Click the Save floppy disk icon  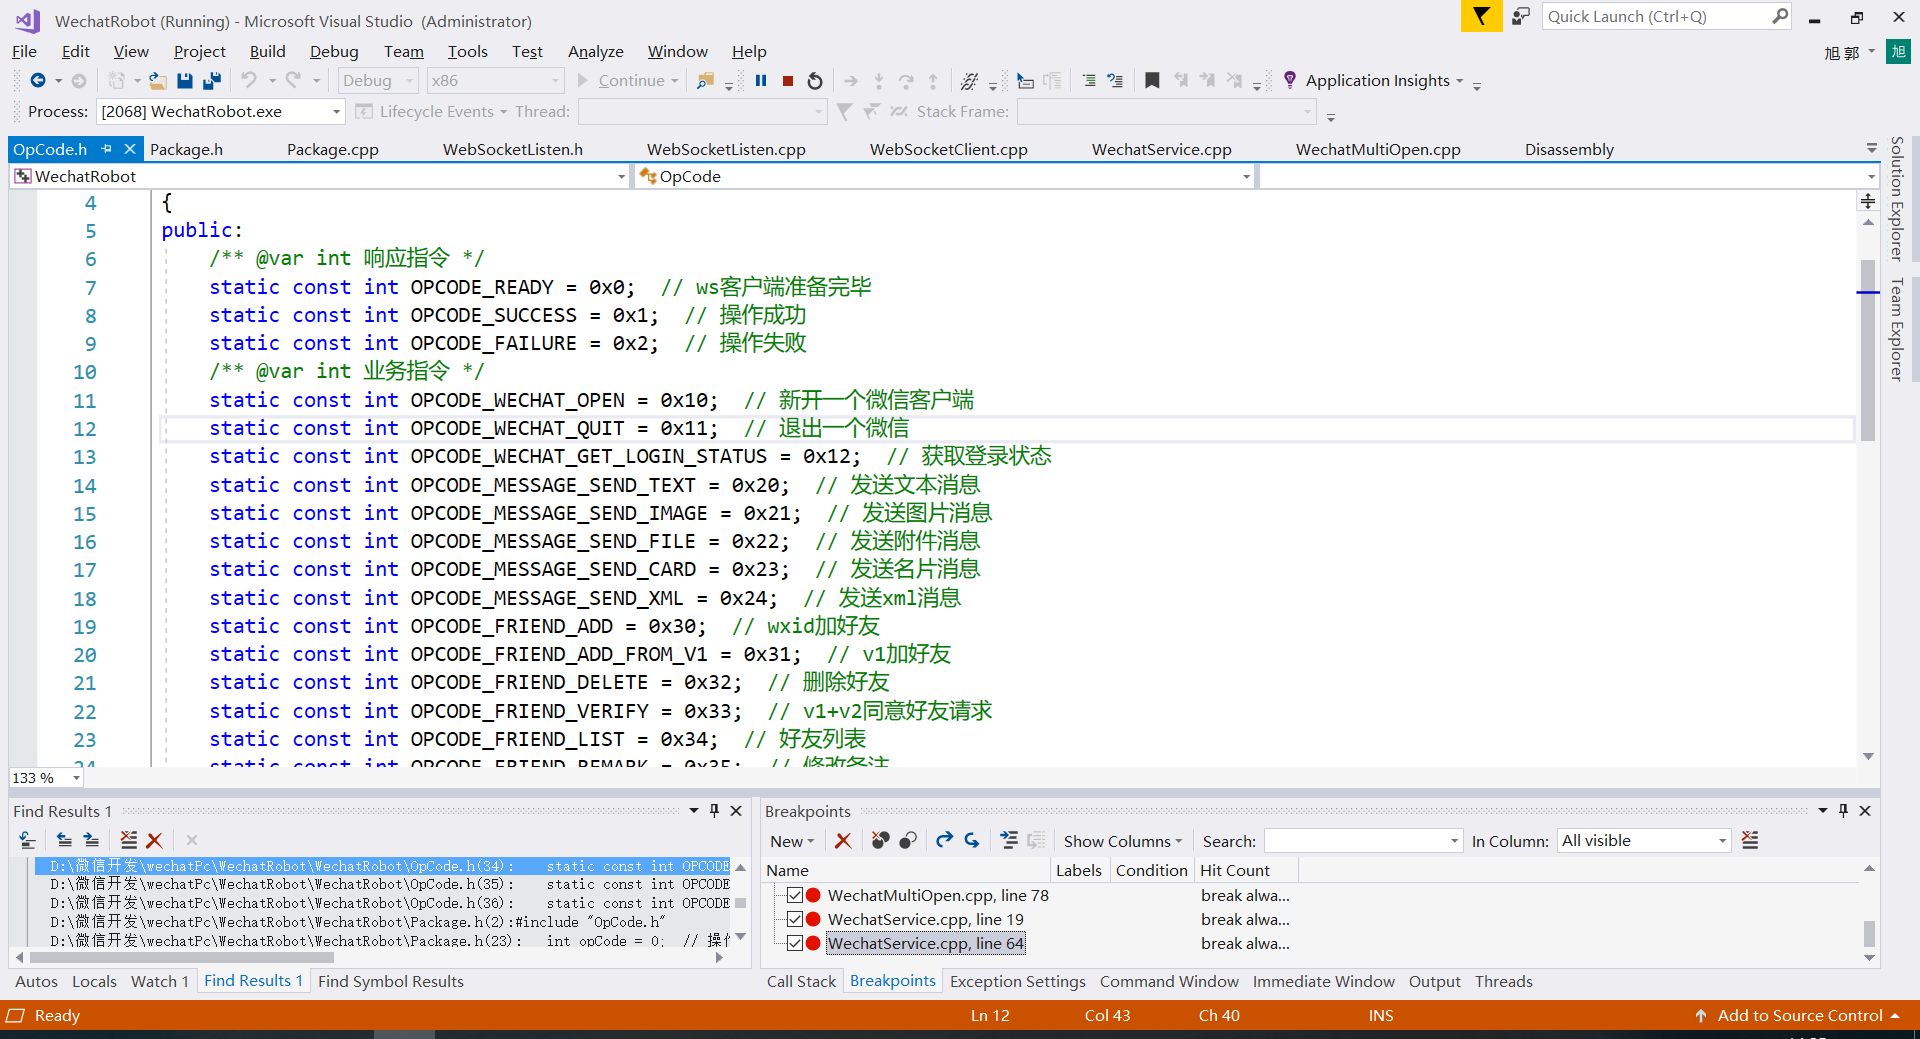tap(185, 81)
